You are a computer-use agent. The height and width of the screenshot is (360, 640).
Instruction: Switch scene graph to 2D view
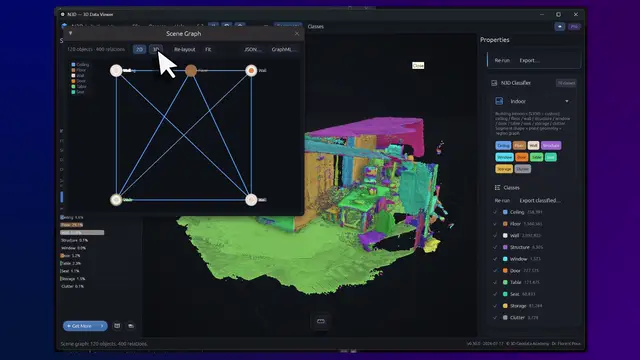tap(139, 49)
